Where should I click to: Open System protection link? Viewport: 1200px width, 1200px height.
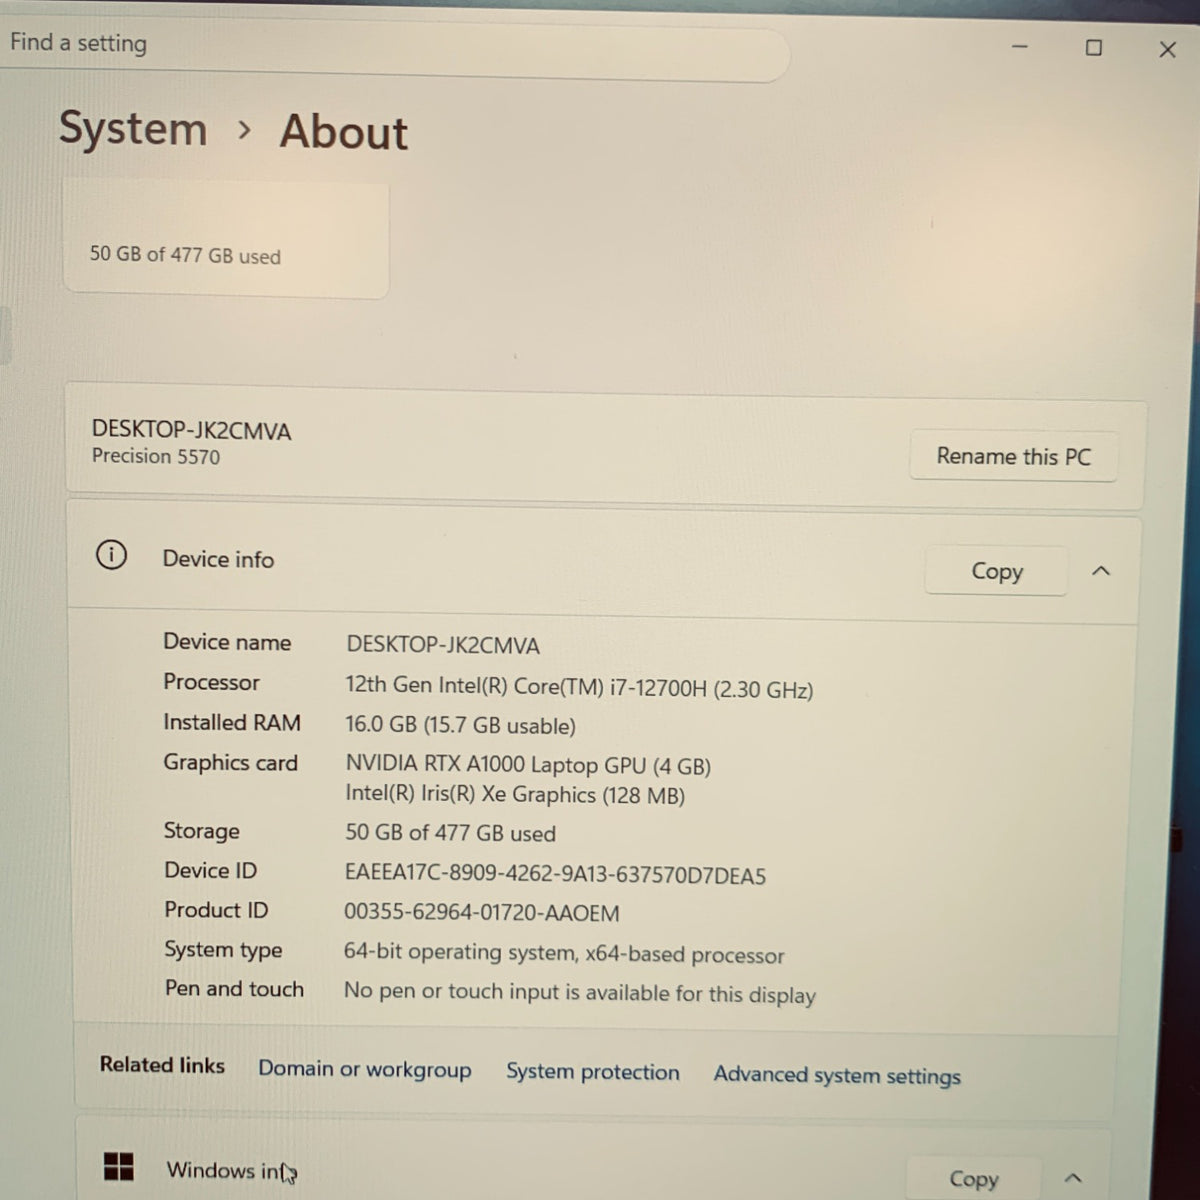point(593,1072)
